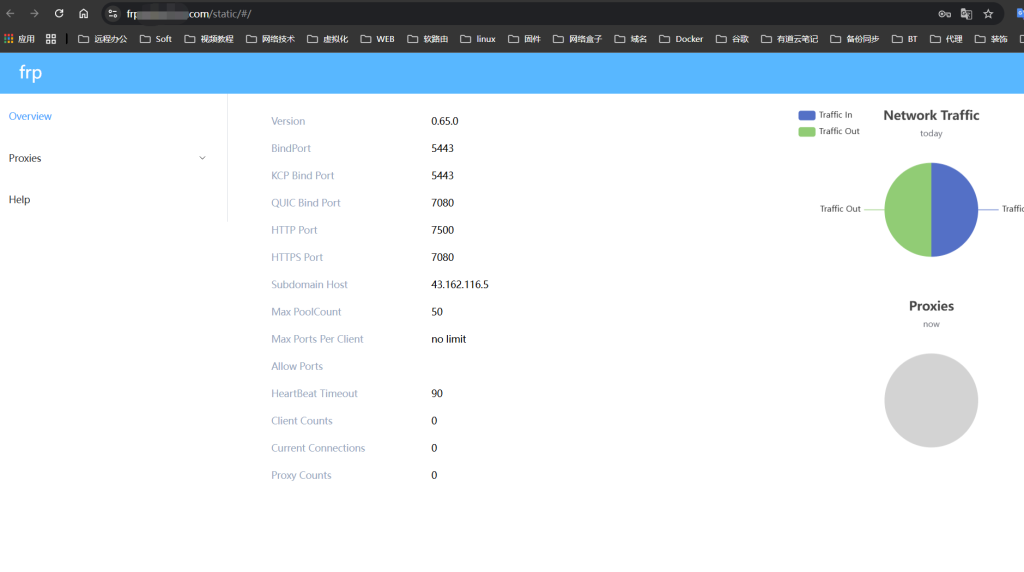This screenshot has height=572, width=1024.
Task: Open the Soft bookmark folder
Action: pyautogui.click(x=155, y=39)
